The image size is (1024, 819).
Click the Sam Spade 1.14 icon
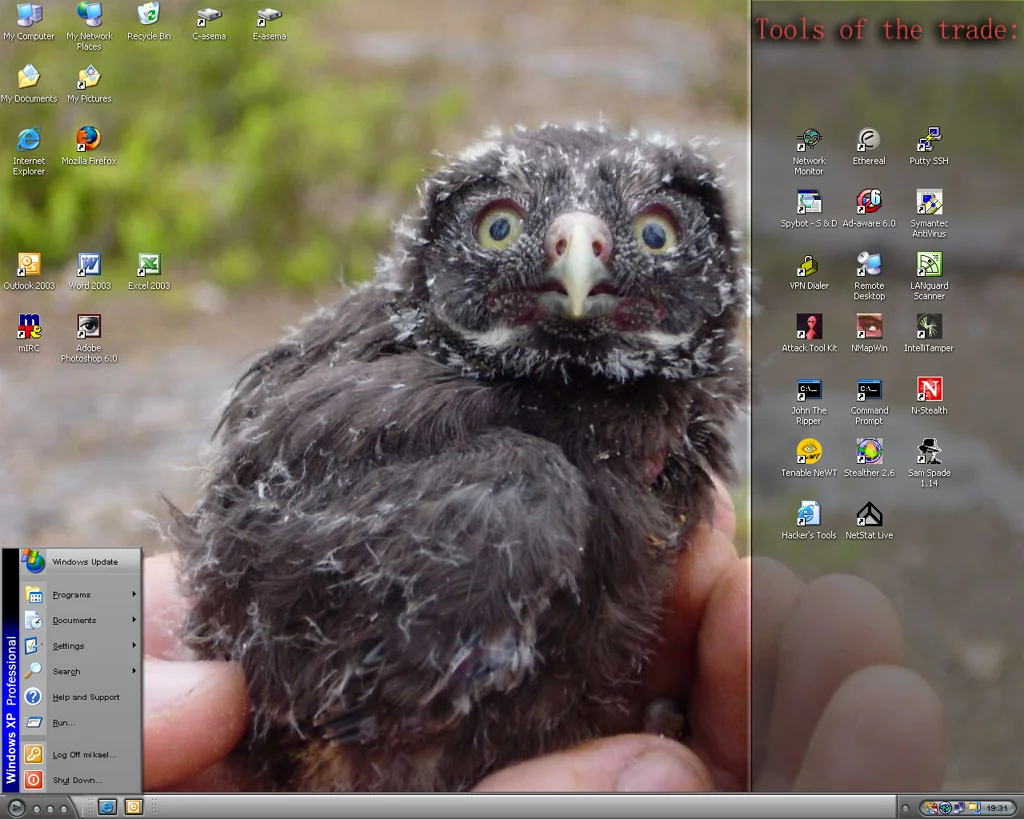929,452
